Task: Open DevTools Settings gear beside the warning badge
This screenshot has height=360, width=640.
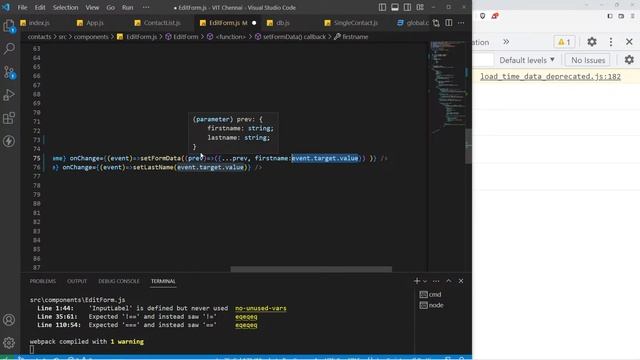Action: click(x=592, y=42)
